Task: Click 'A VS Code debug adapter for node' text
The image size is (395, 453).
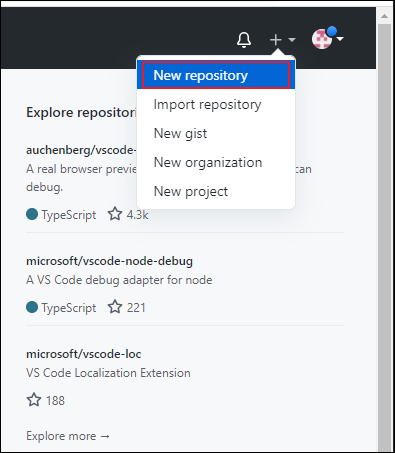Action: tap(119, 280)
